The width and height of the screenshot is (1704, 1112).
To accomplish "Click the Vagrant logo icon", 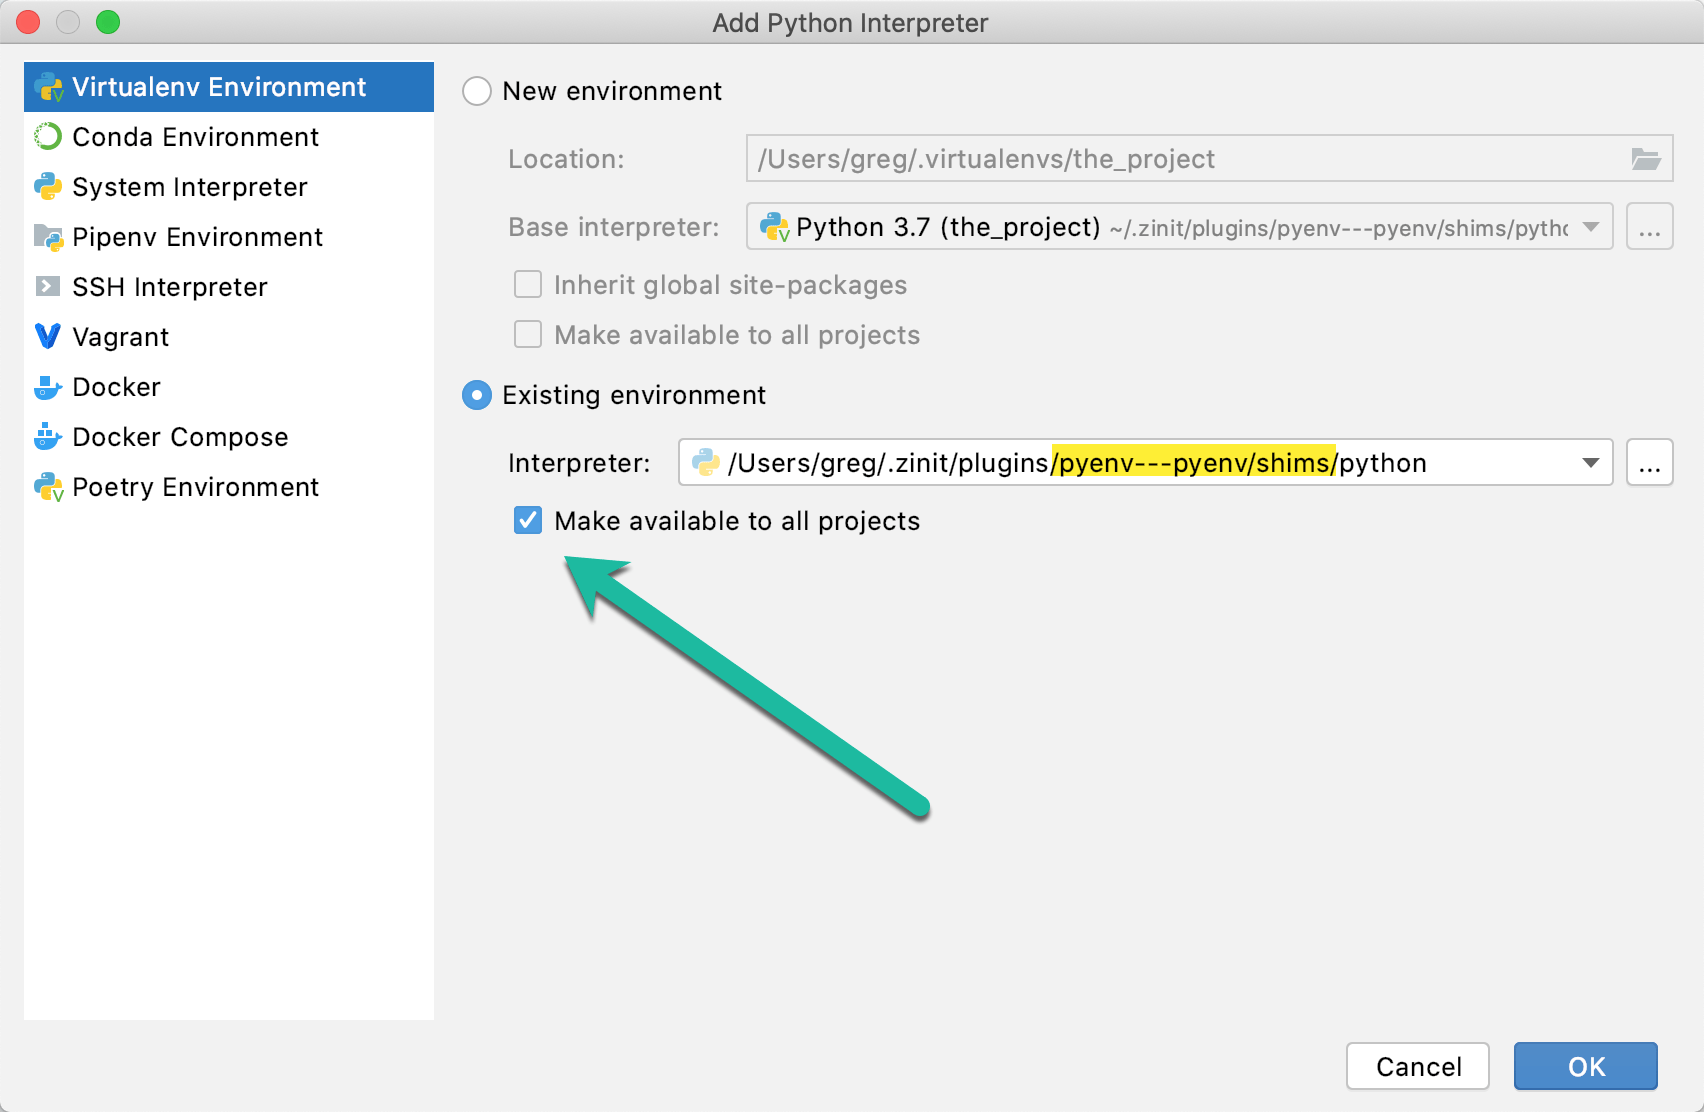I will click(48, 337).
